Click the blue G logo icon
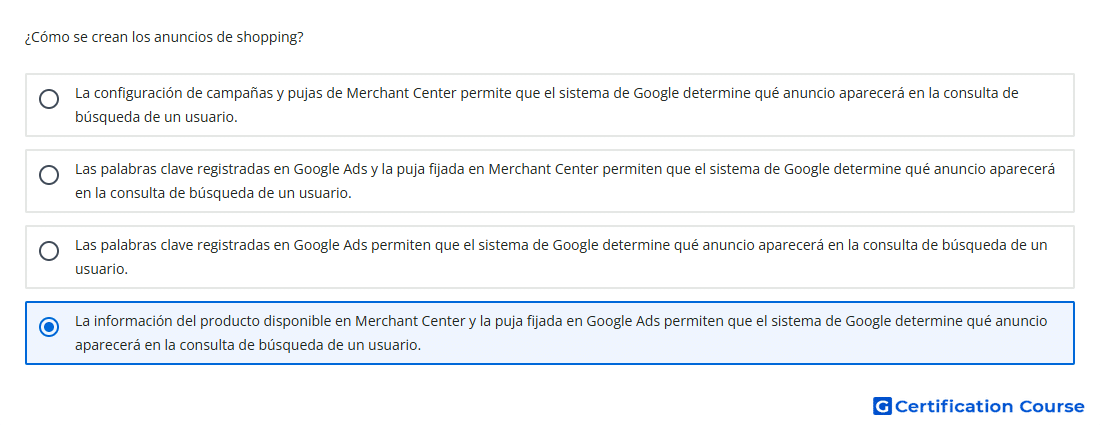The image size is (1100, 425). pos(882,406)
